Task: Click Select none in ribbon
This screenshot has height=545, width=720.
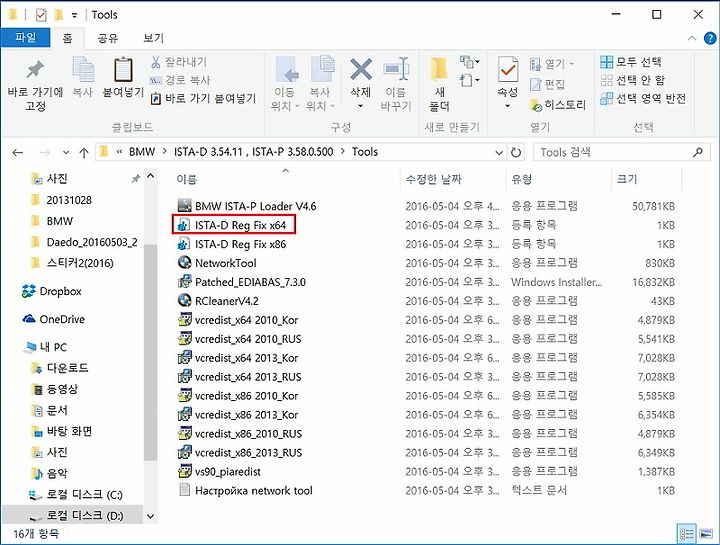Action: (633, 80)
